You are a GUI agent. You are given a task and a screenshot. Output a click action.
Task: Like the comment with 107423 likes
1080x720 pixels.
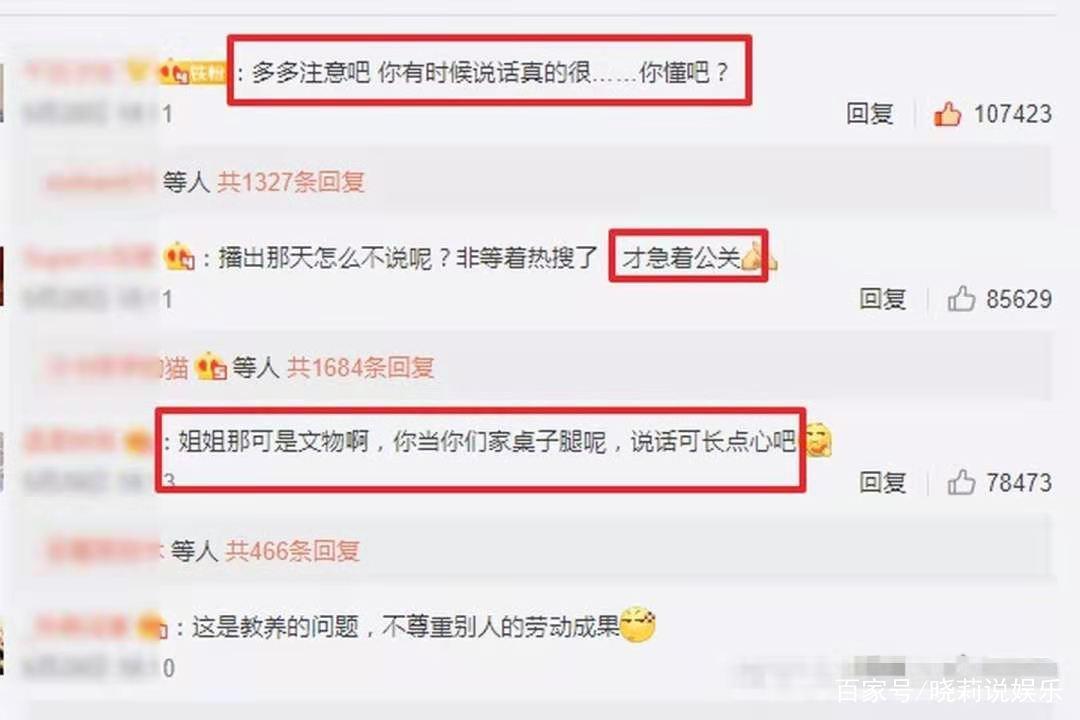coord(948,114)
